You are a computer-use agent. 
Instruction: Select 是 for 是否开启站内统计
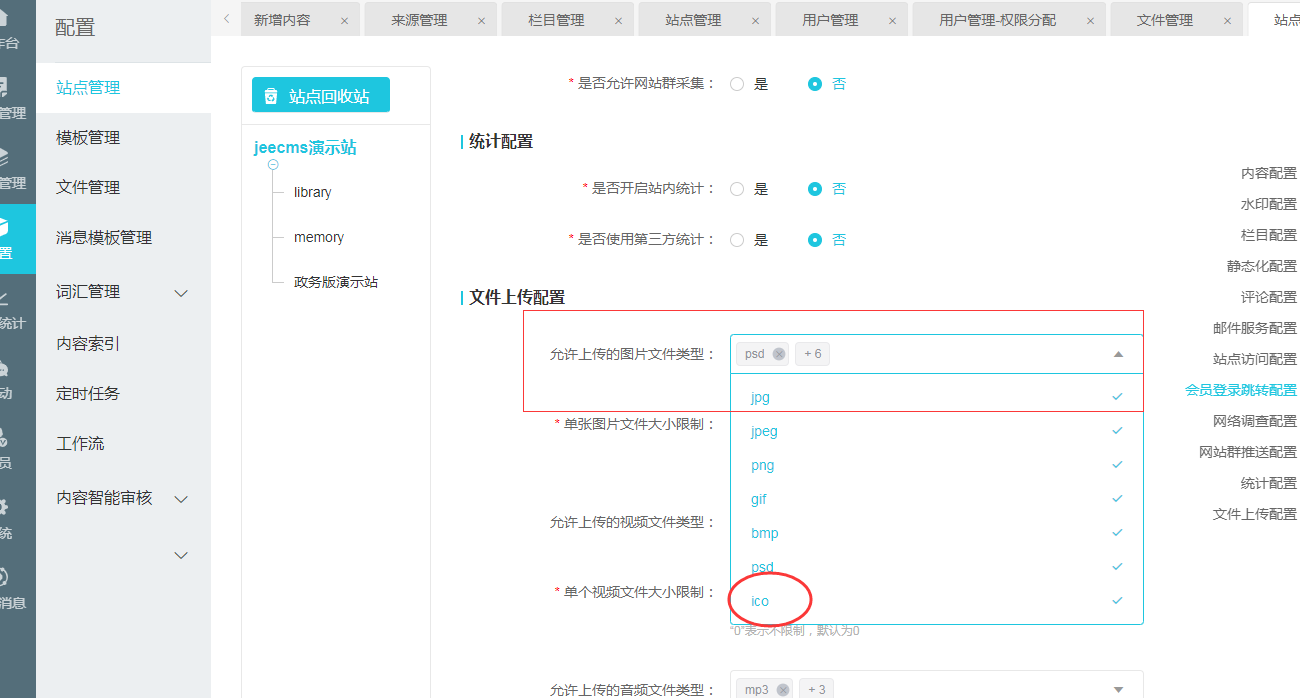(737, 189)
